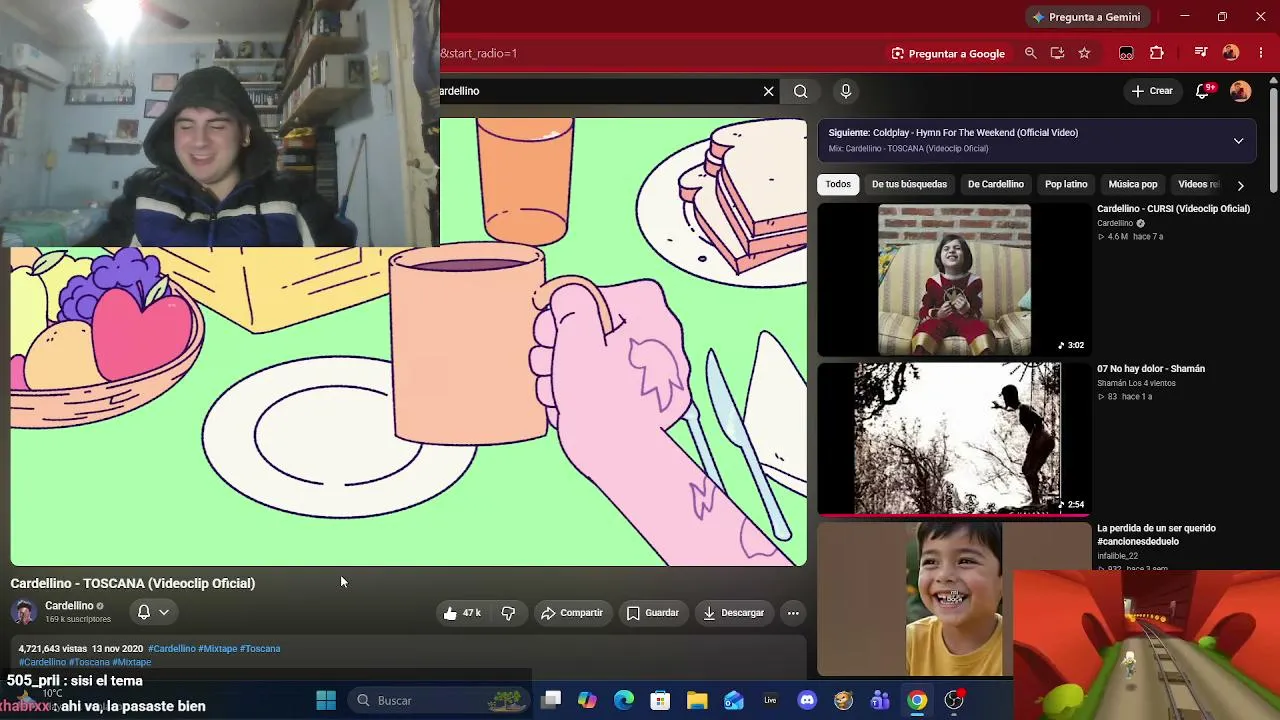This screenshot has height=720, width=1280.
Task: Open Discord from the taskbar
Action: click(x=807, y=700)
